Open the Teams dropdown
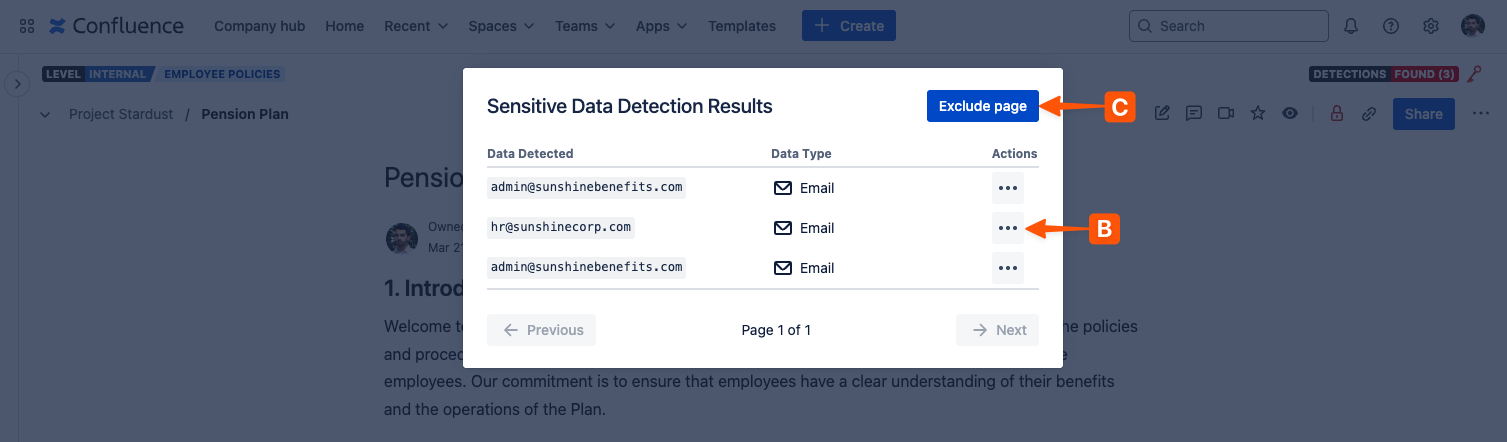The image size is (1507, 442). (585, 26)
